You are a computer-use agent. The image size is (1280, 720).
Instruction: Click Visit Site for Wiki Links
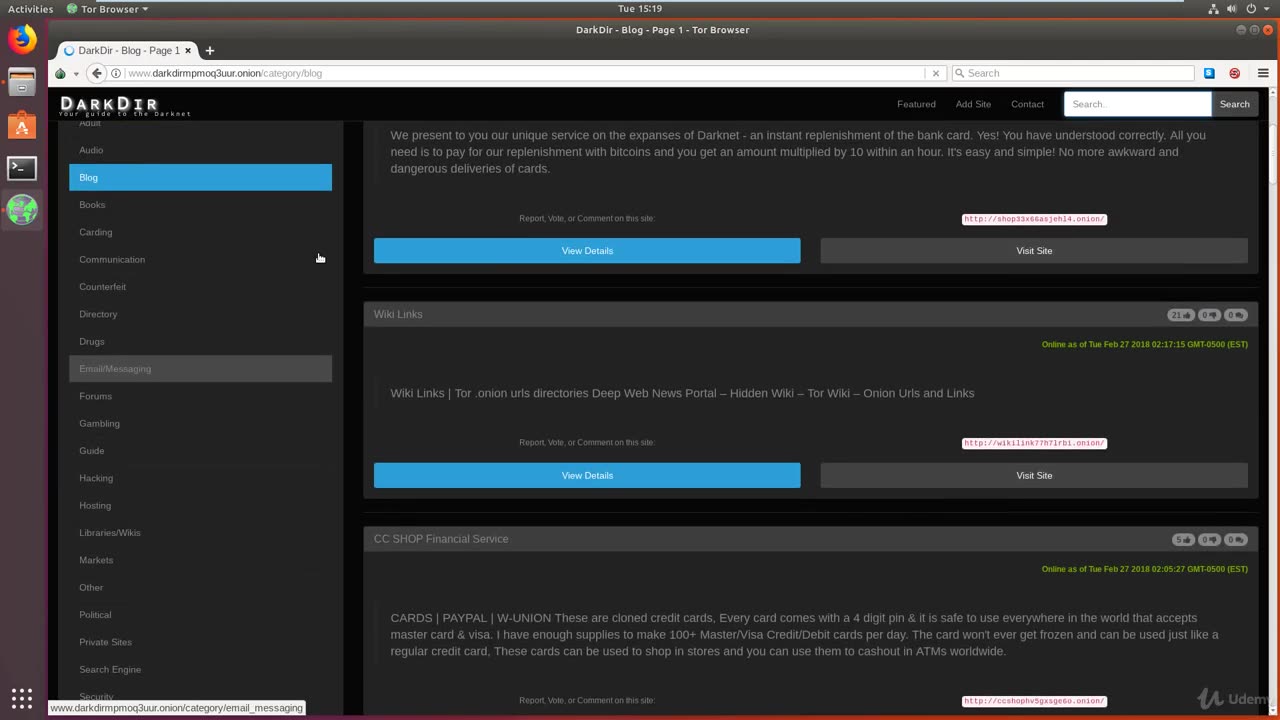(x=1034, y=475)
